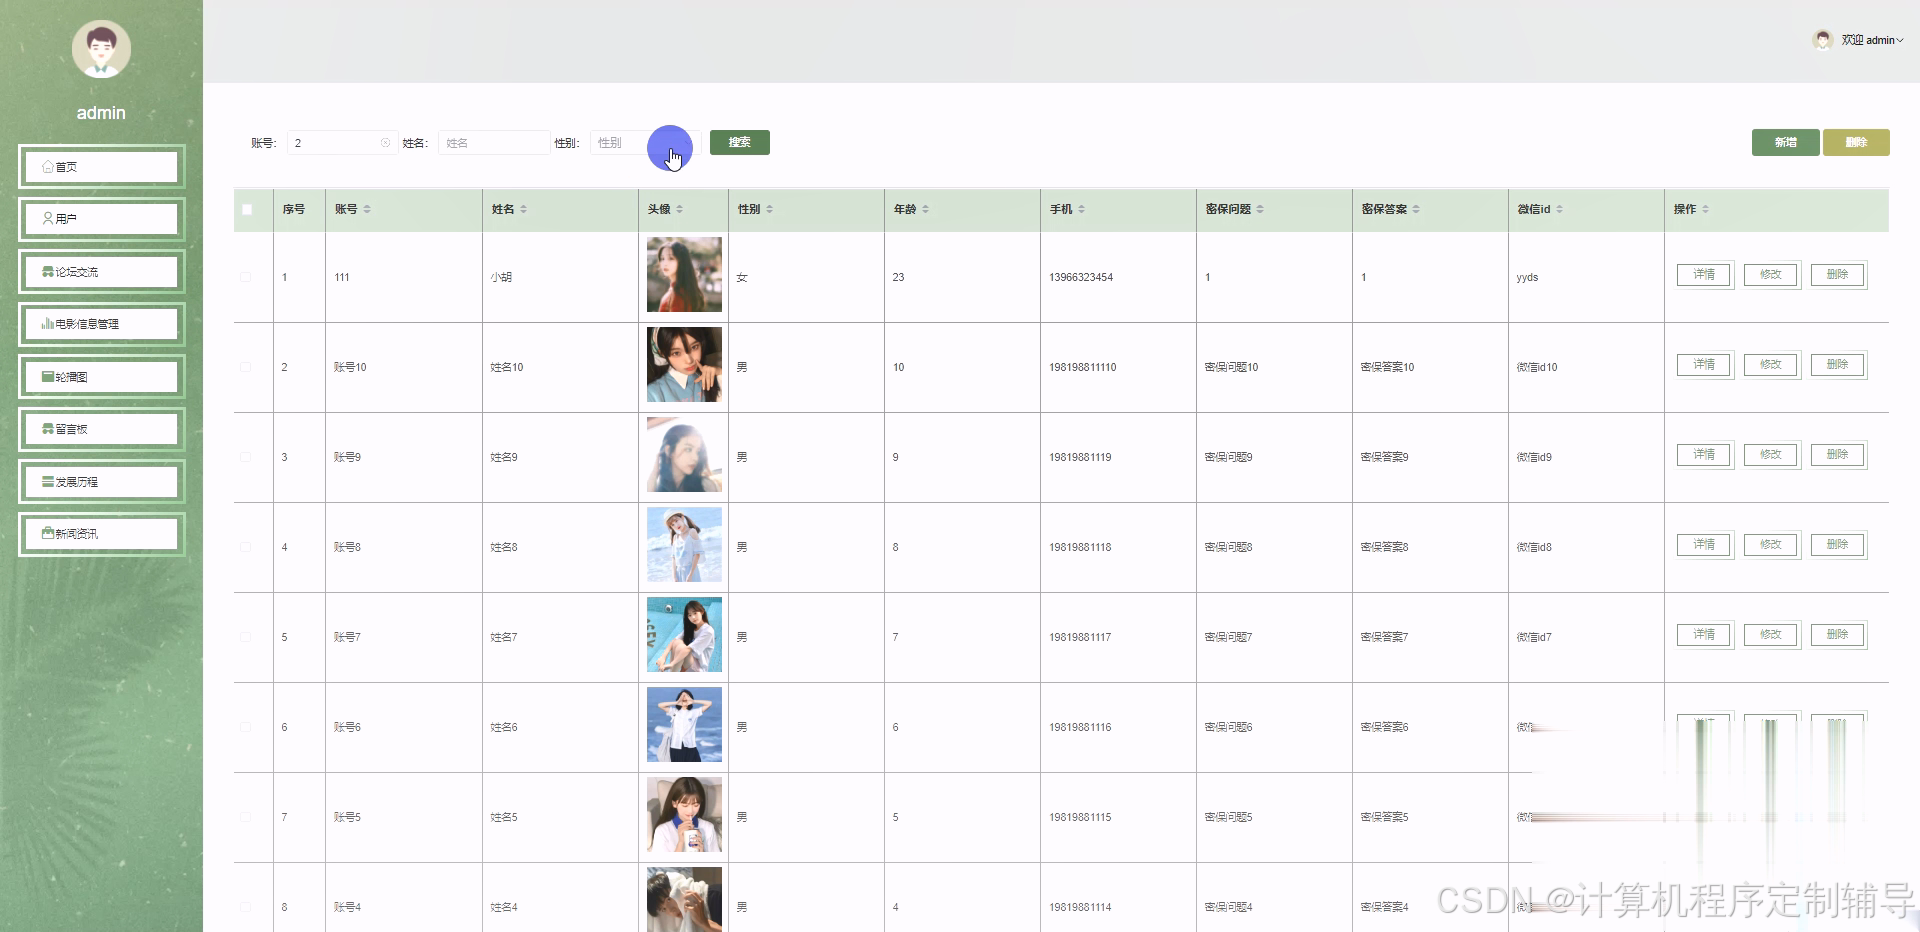Click avatar thumbnail in the 姓名6 row

tap(684, 724)
